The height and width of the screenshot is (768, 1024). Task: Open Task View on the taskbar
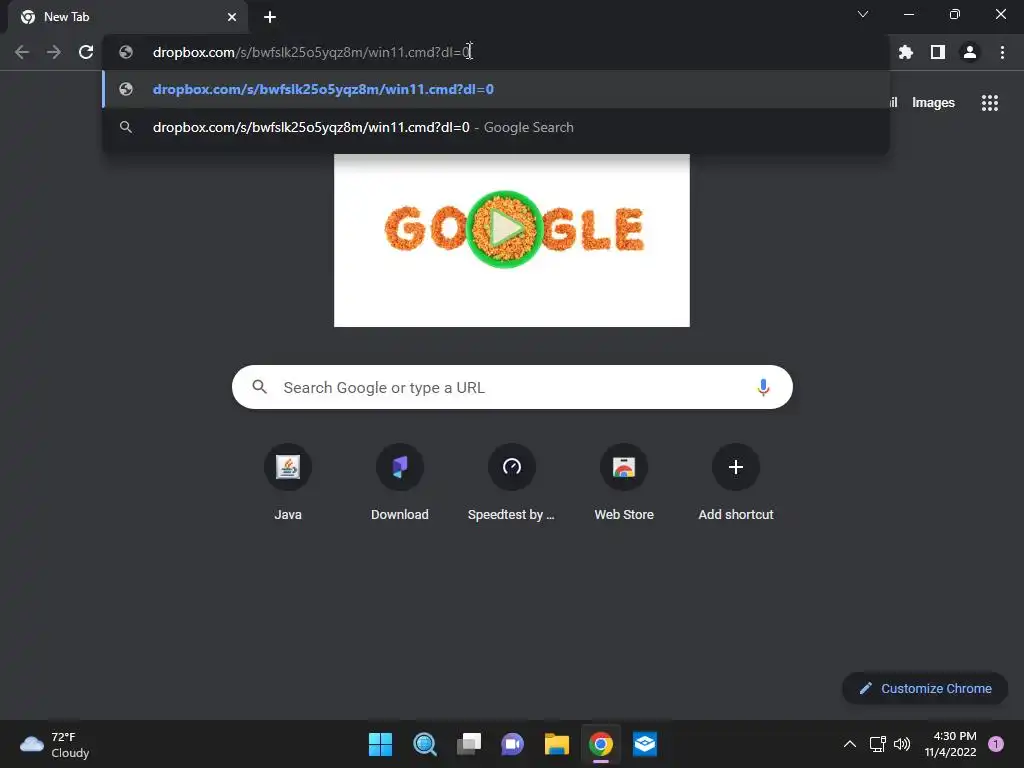tap(469, 744)
